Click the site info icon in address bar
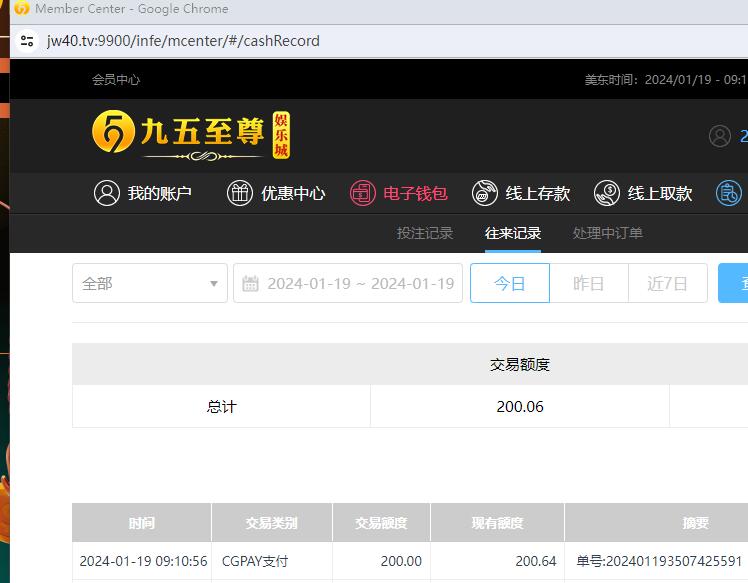This screenshot has height=583, width=748. 27,42
